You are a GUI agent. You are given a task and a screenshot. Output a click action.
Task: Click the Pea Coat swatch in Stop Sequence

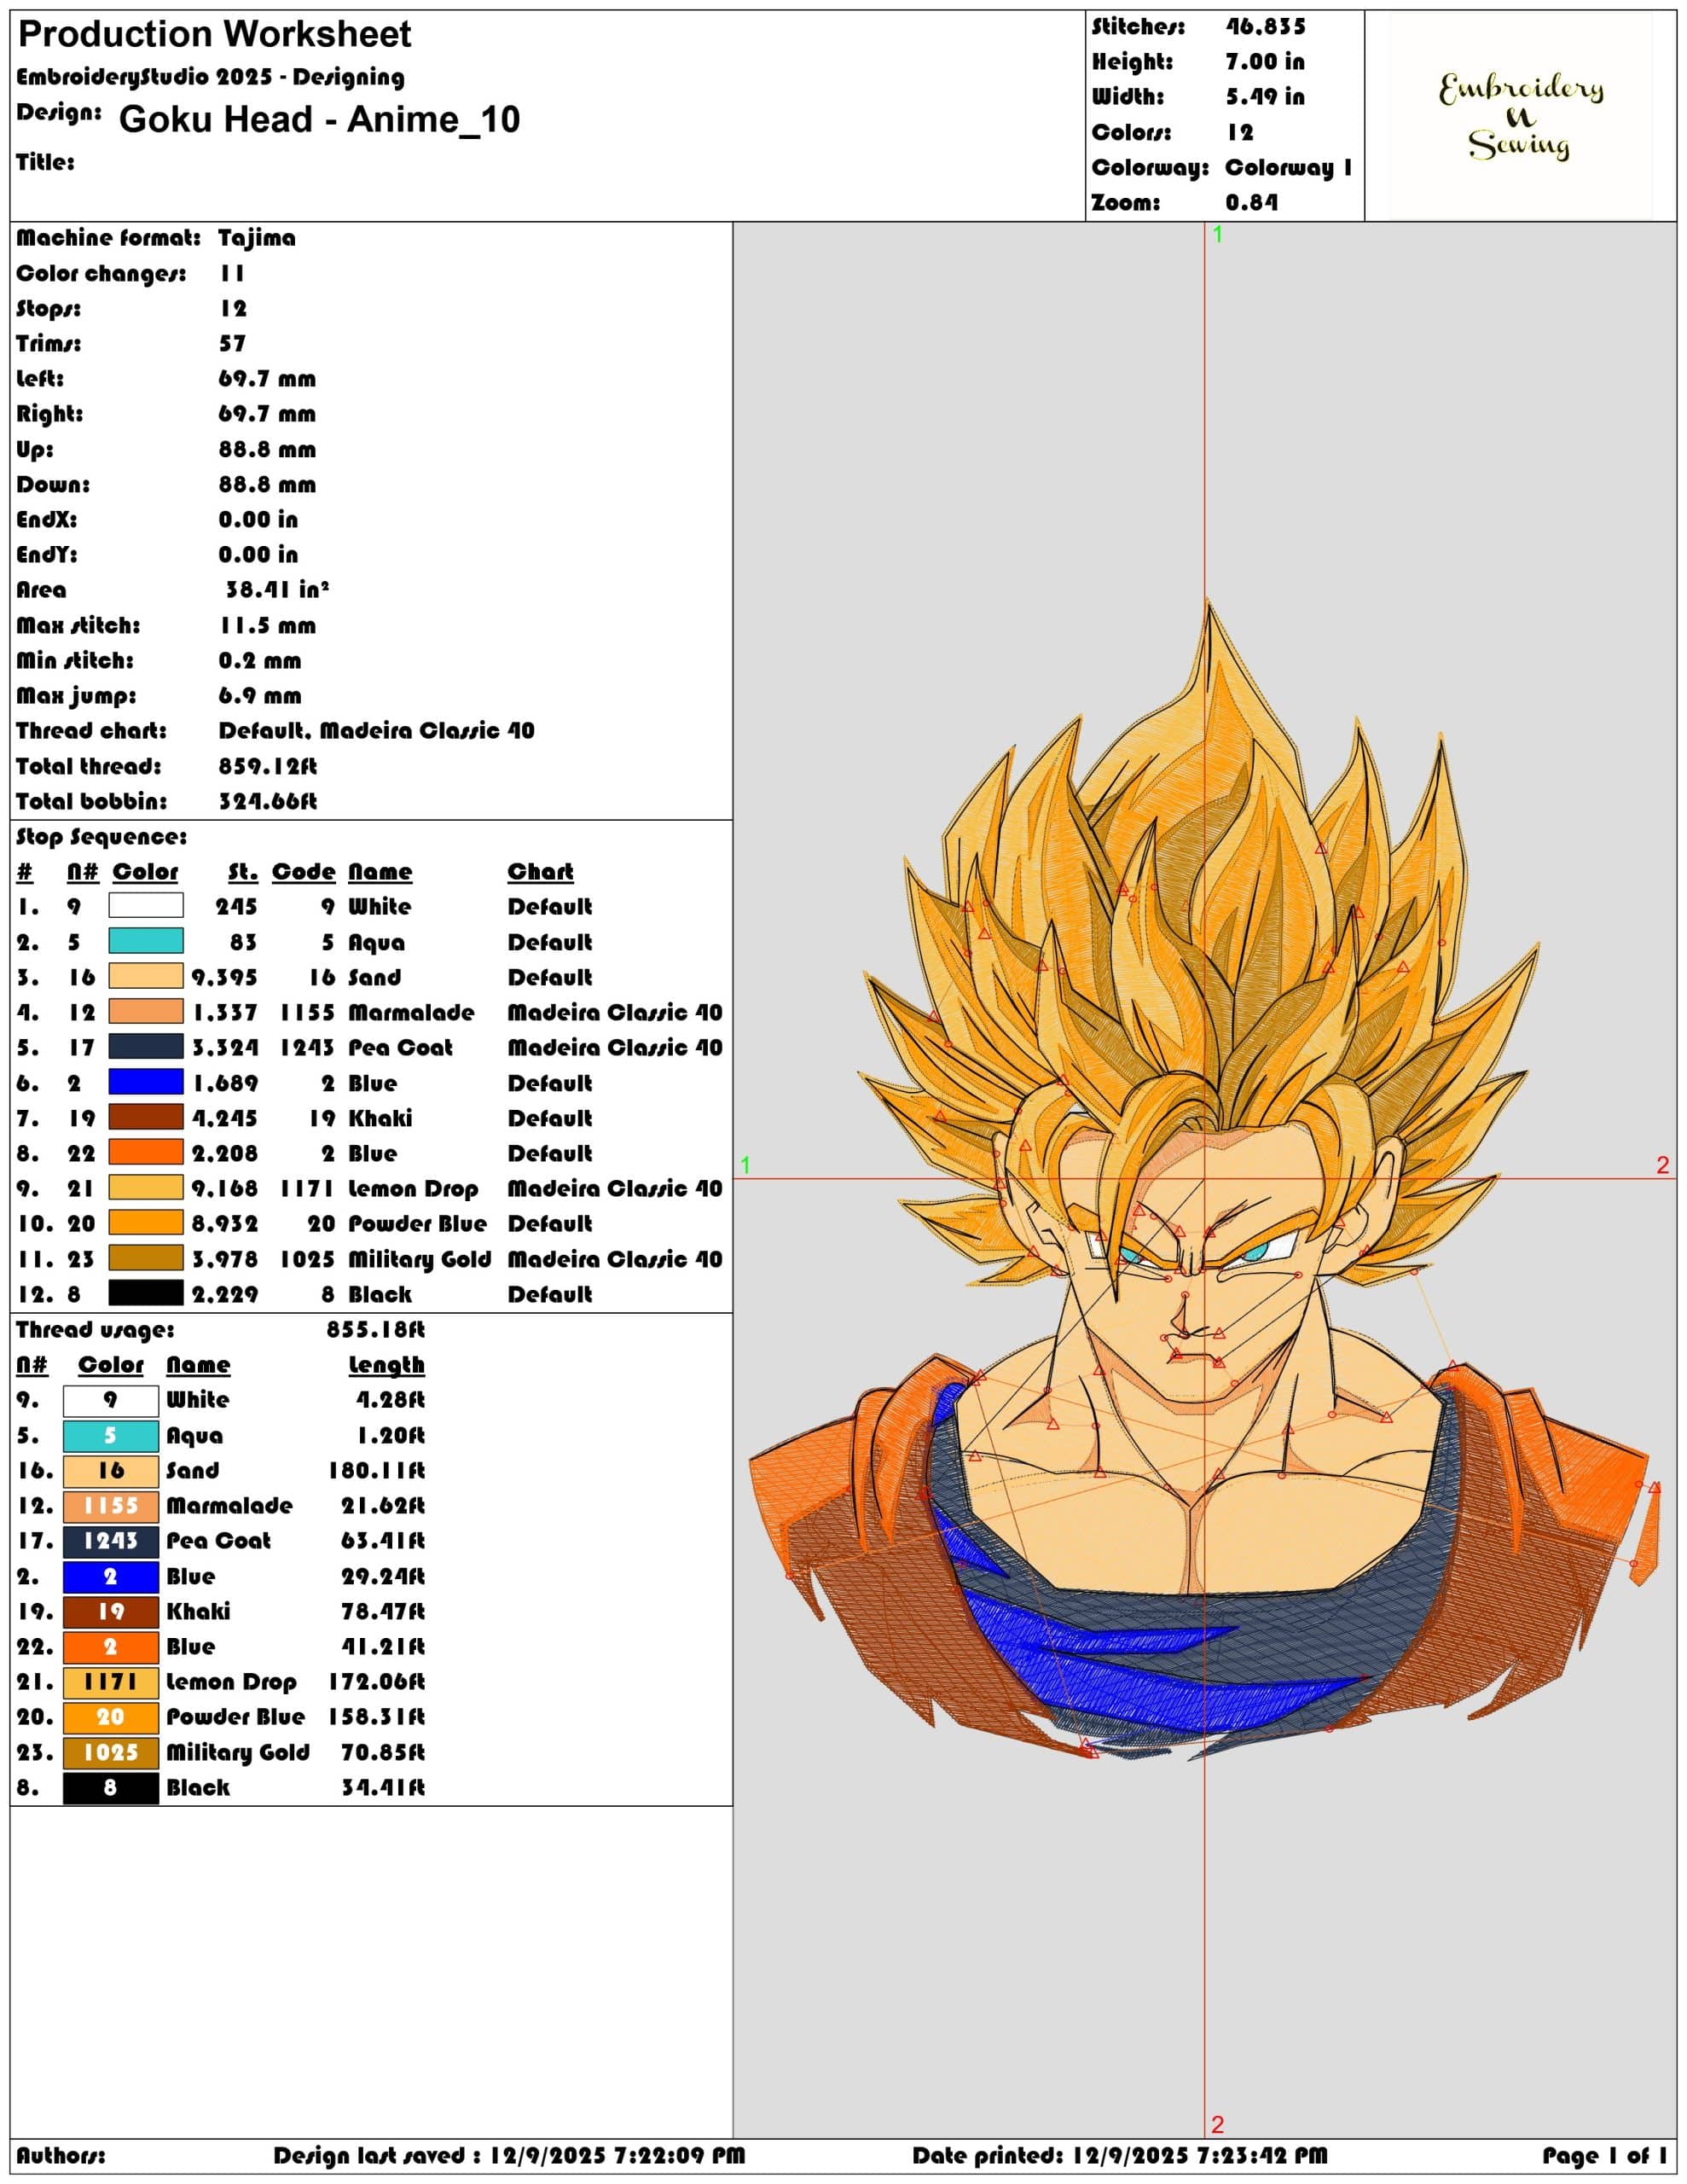coord(146,1046)
